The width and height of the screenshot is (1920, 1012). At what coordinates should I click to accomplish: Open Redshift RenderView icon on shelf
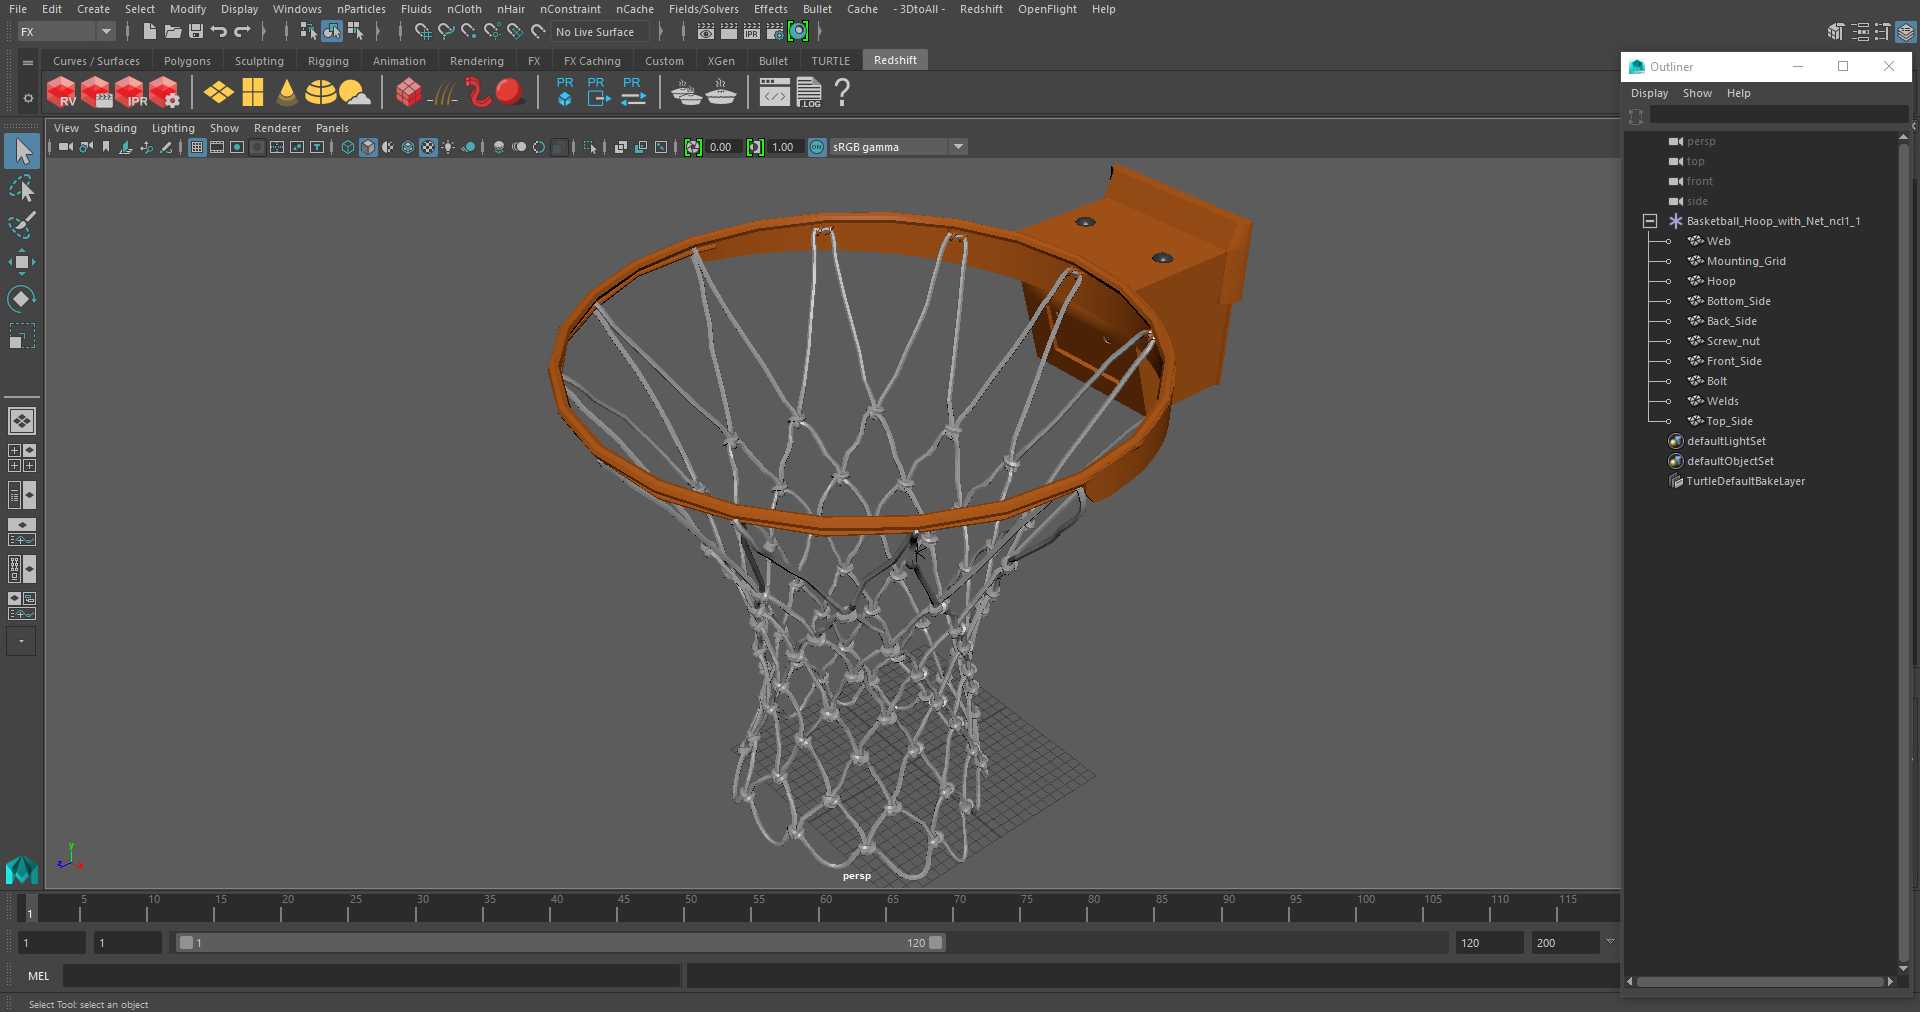point(62,93)
